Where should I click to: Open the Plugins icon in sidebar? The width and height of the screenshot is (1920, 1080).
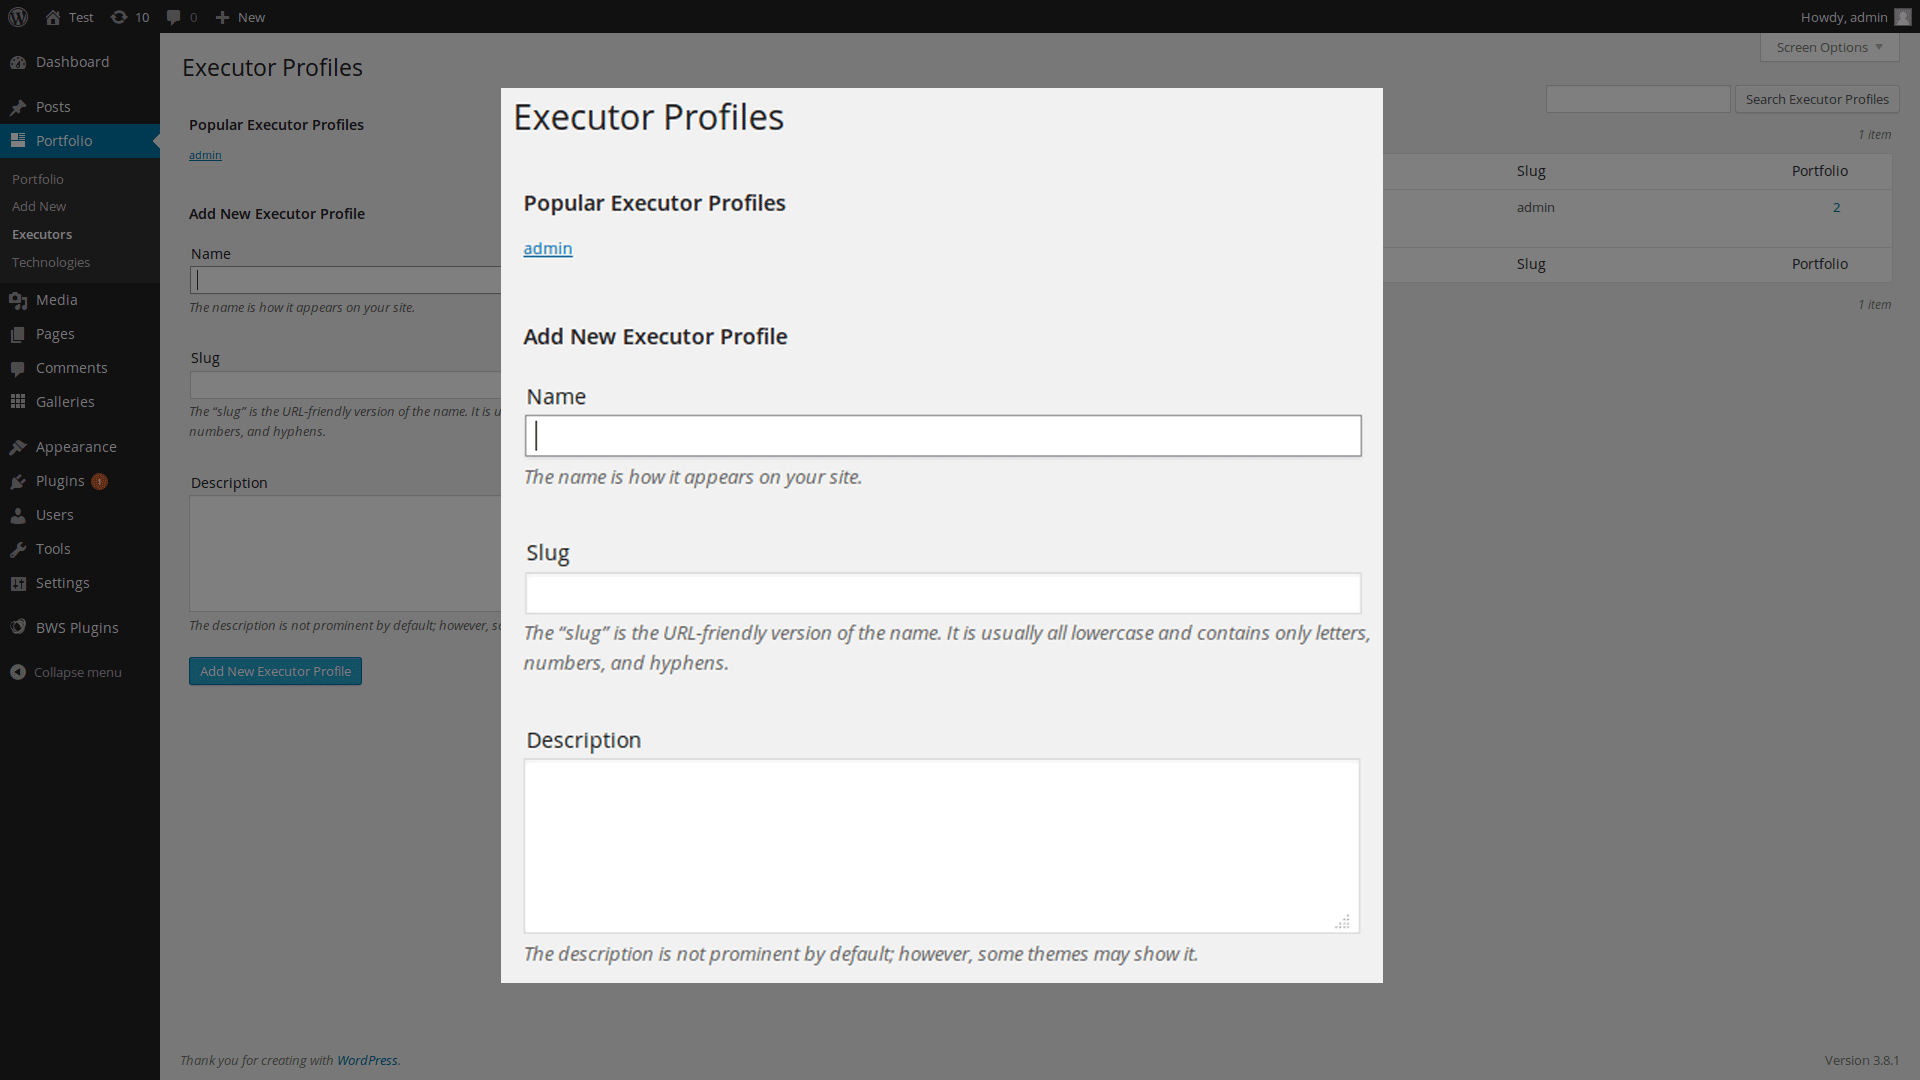[18, 481]
